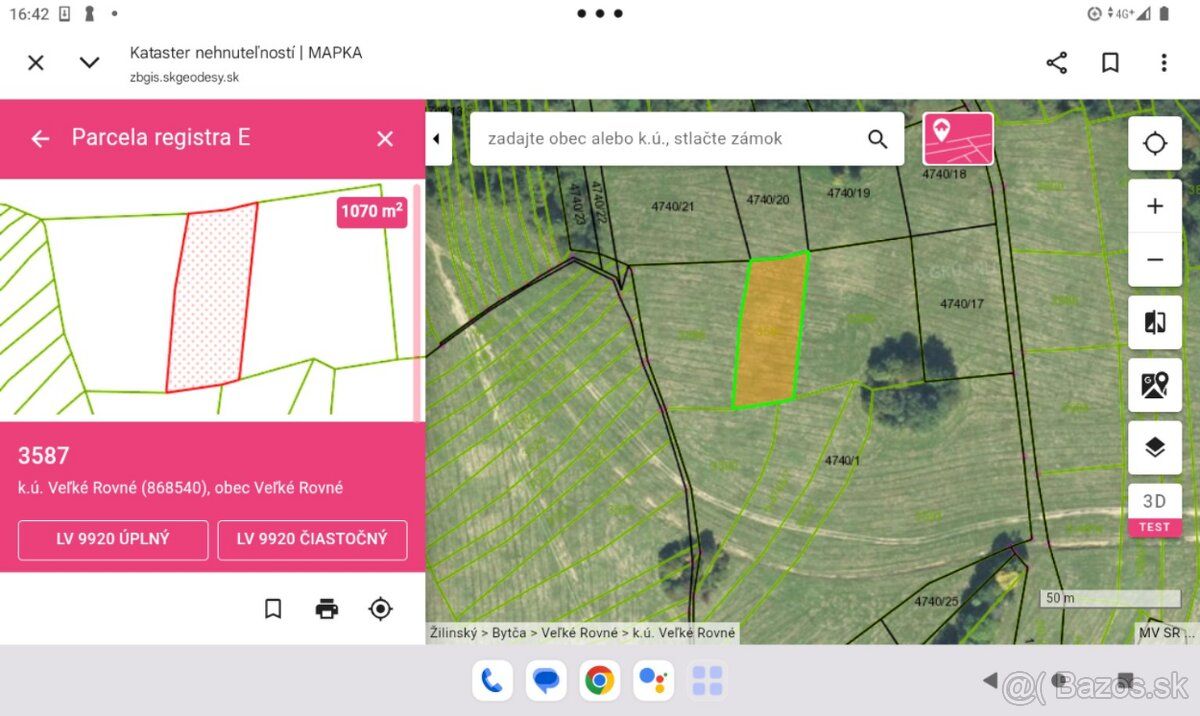Print the parcel information

point(327,608)
